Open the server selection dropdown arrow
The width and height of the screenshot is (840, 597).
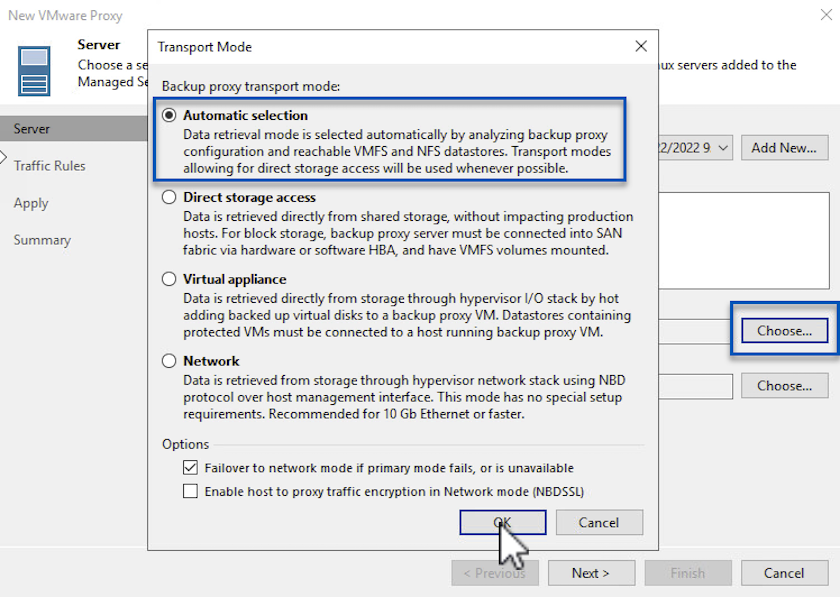723,148
